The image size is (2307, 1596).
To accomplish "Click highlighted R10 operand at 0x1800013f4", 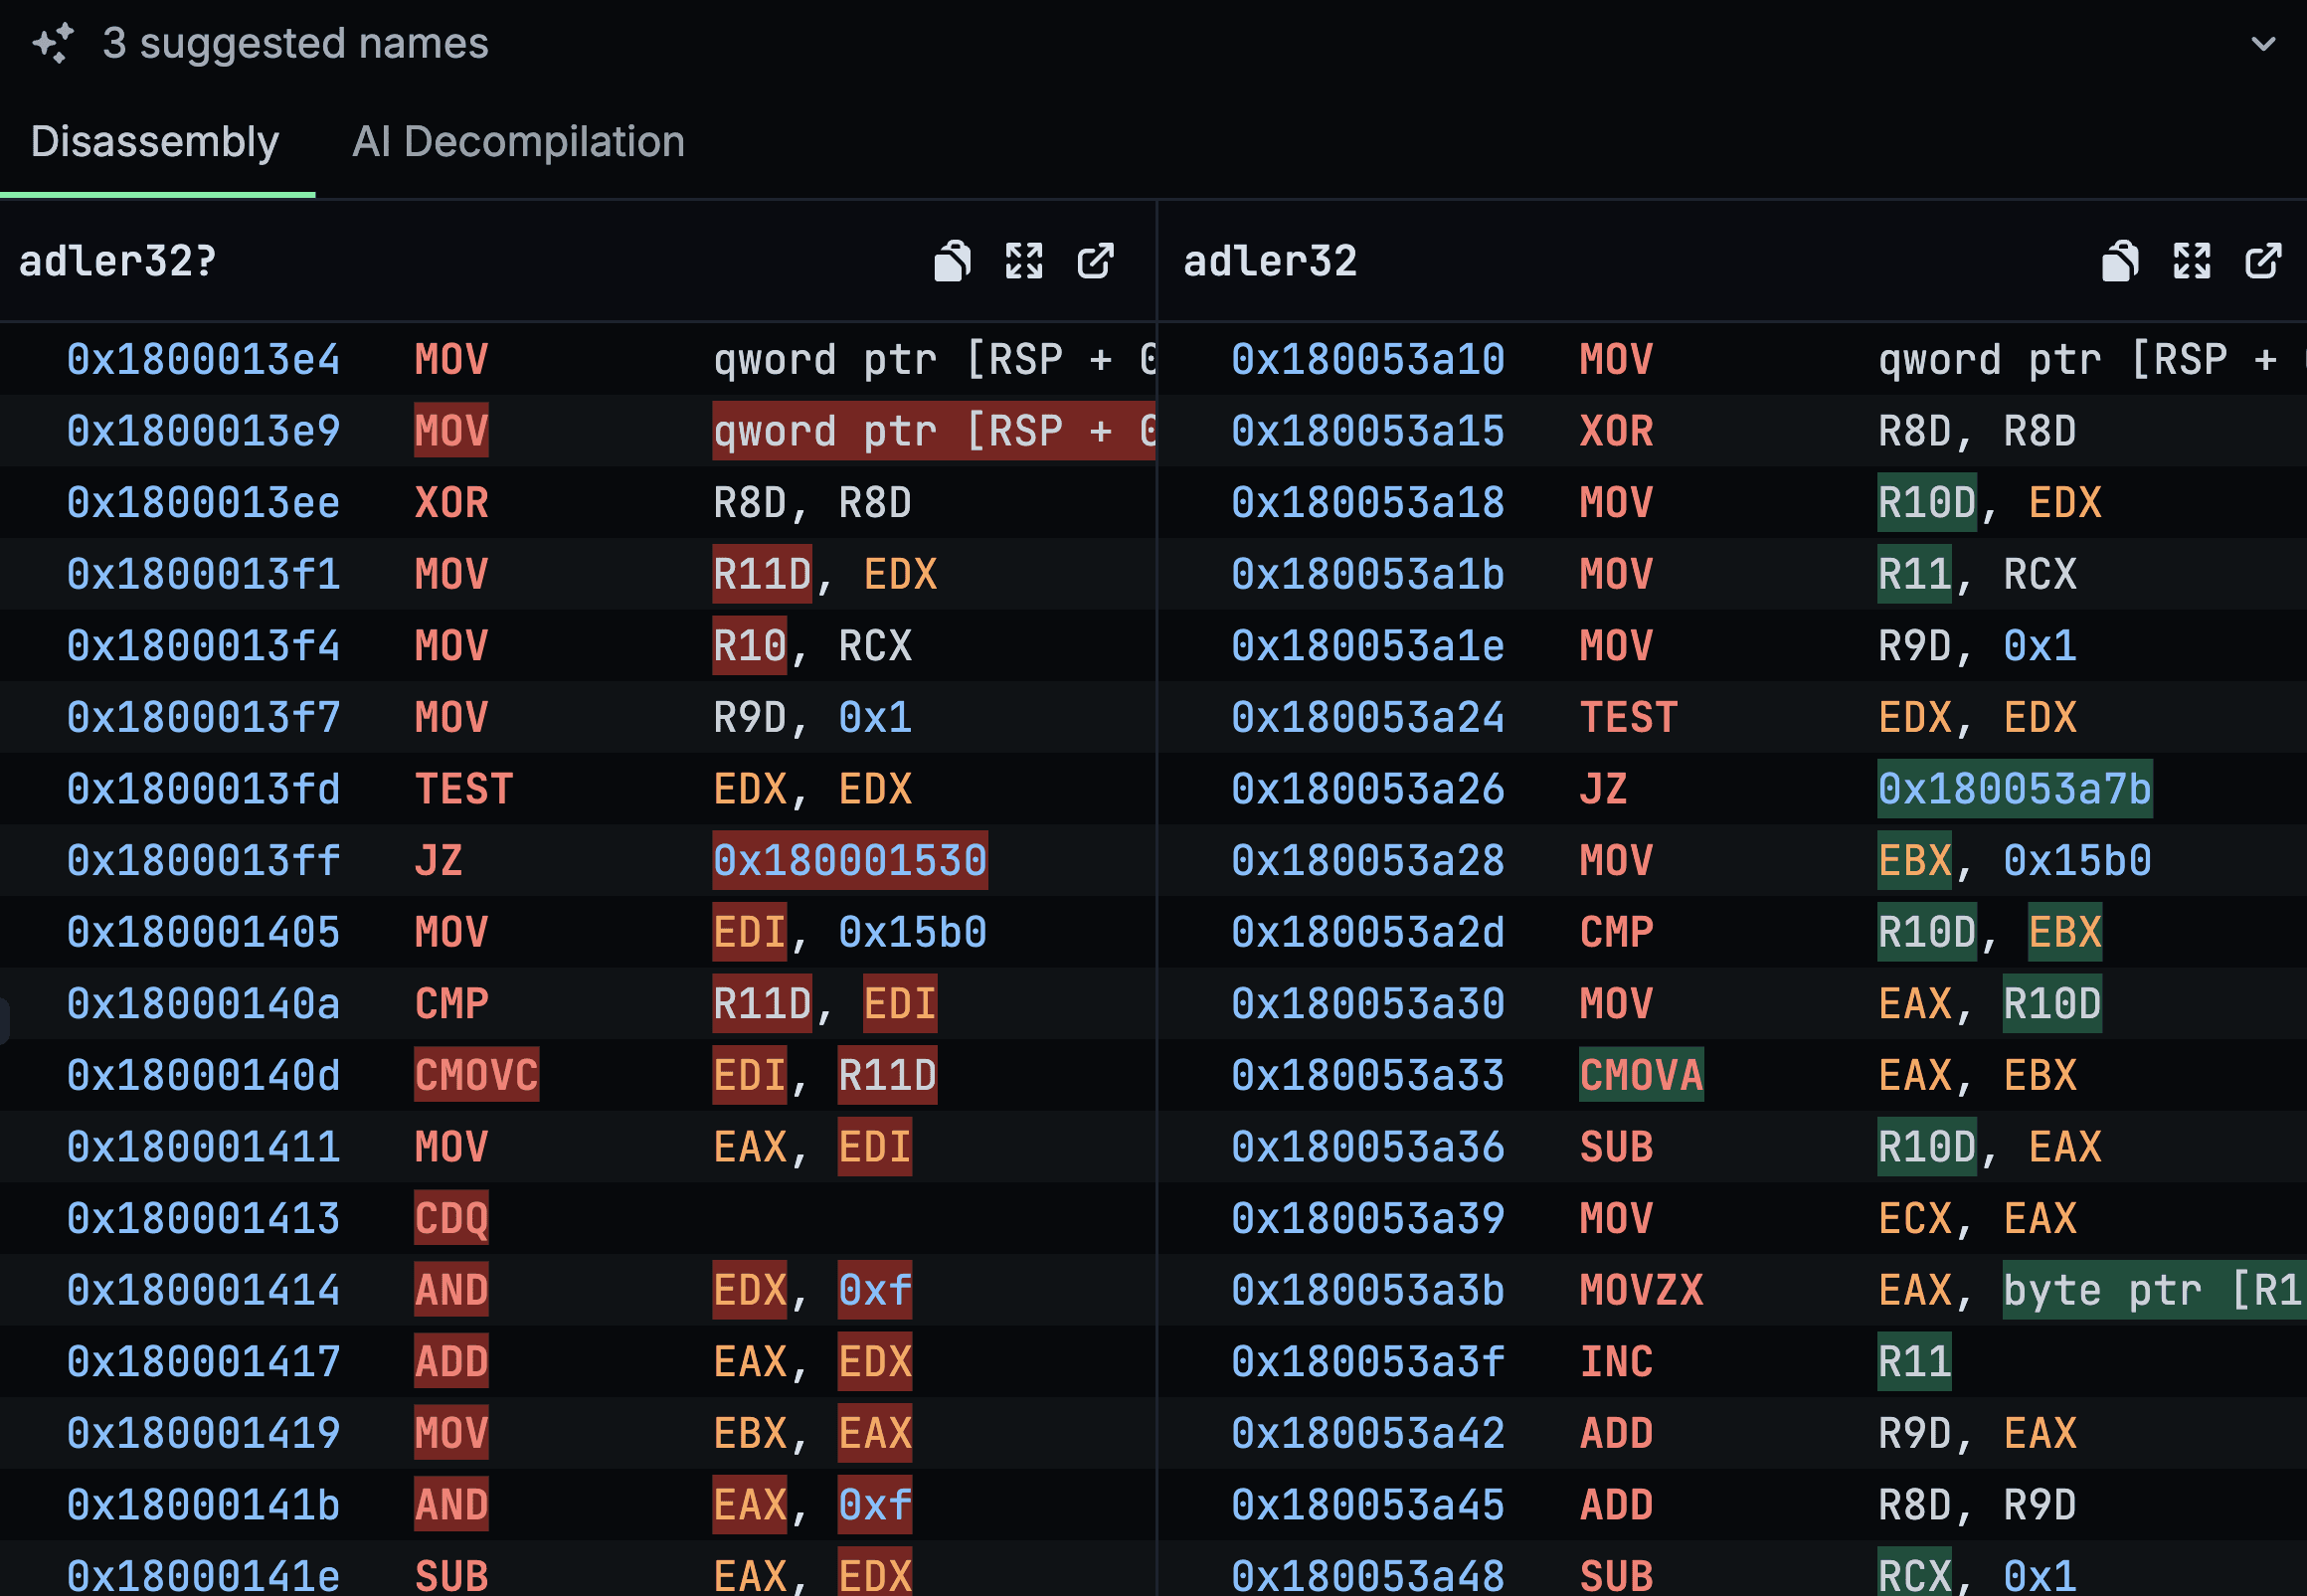I will coord(750,646).
